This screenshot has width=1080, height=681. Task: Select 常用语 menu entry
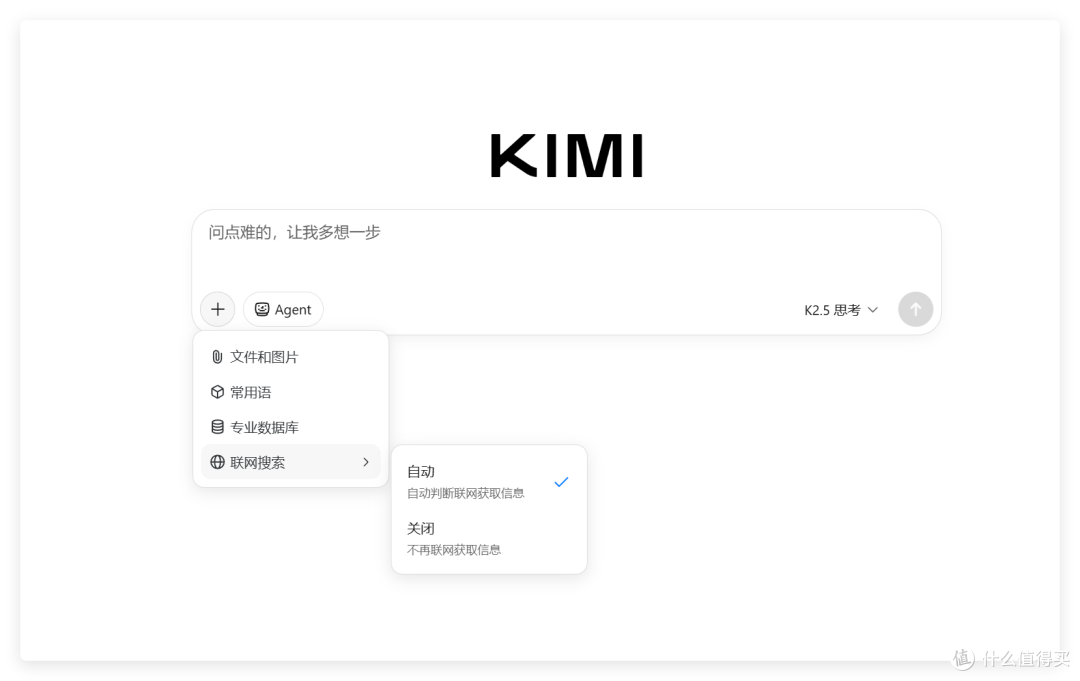[x=290, y=392]
